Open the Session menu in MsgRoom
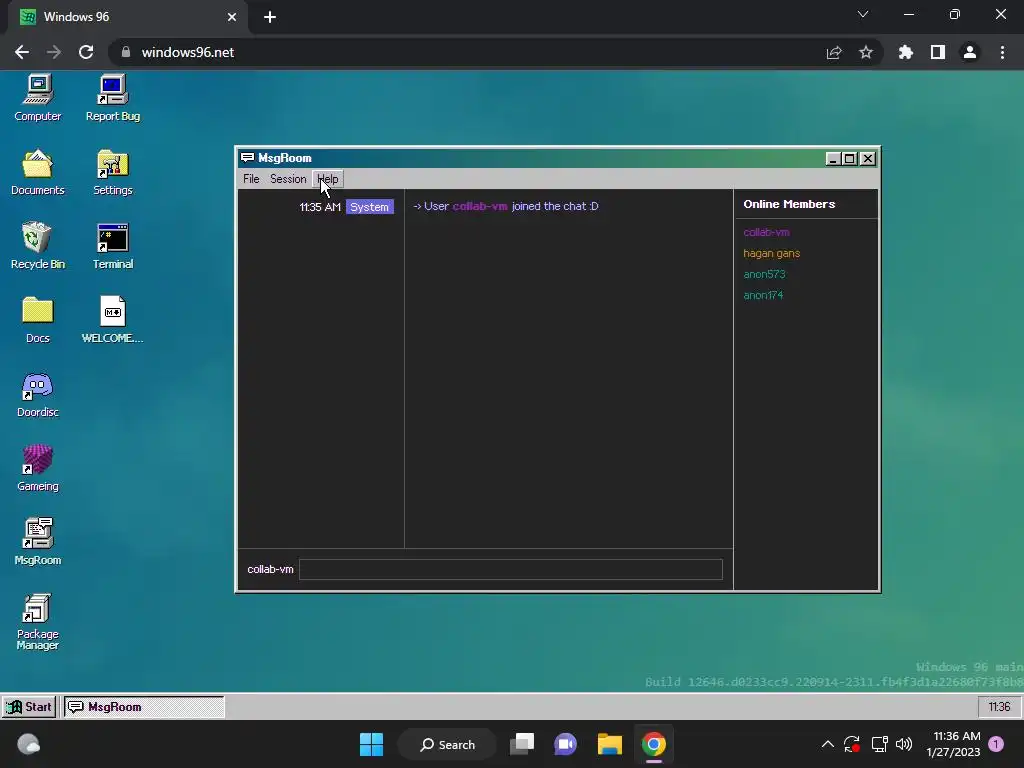This screenshot has height=768, width=1024. tap(288, 179)
